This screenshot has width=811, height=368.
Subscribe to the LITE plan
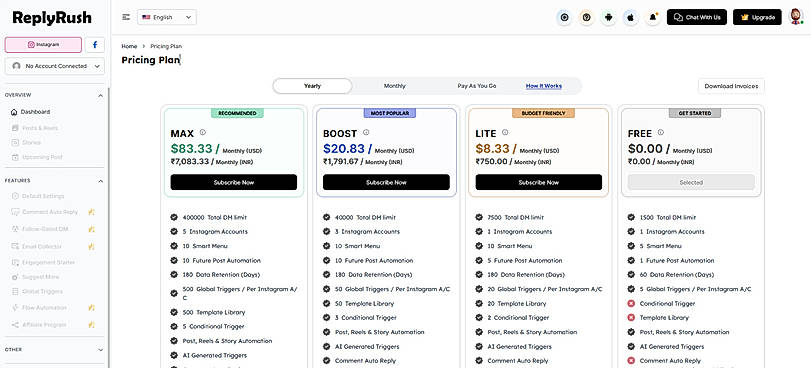point(539,182)
